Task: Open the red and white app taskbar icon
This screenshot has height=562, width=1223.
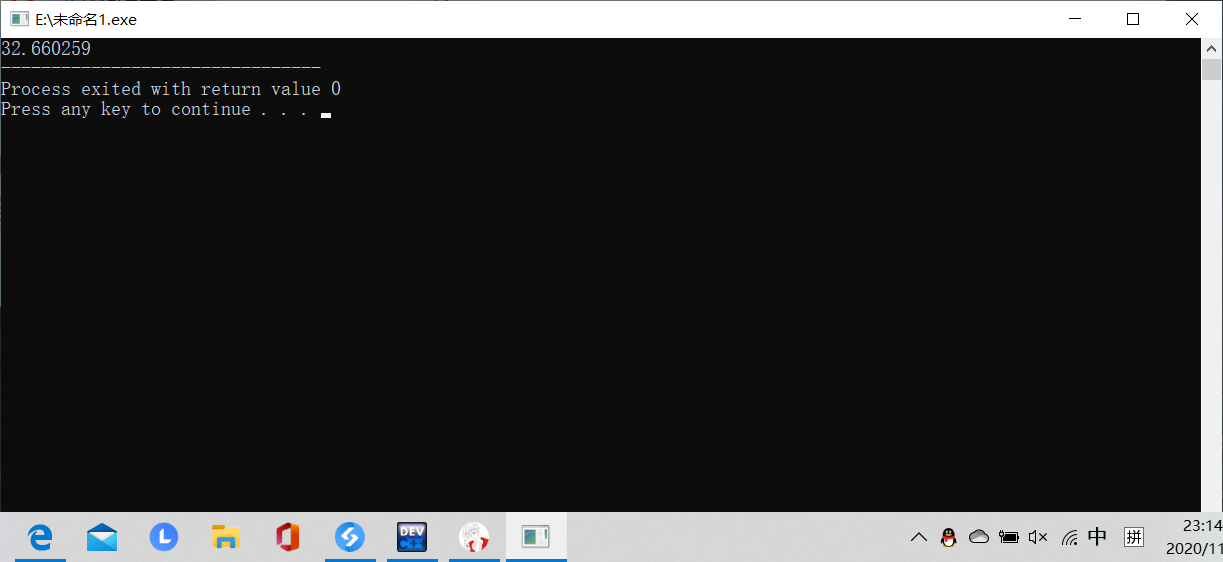Action: pyautogui.click(x=474, y=538)
